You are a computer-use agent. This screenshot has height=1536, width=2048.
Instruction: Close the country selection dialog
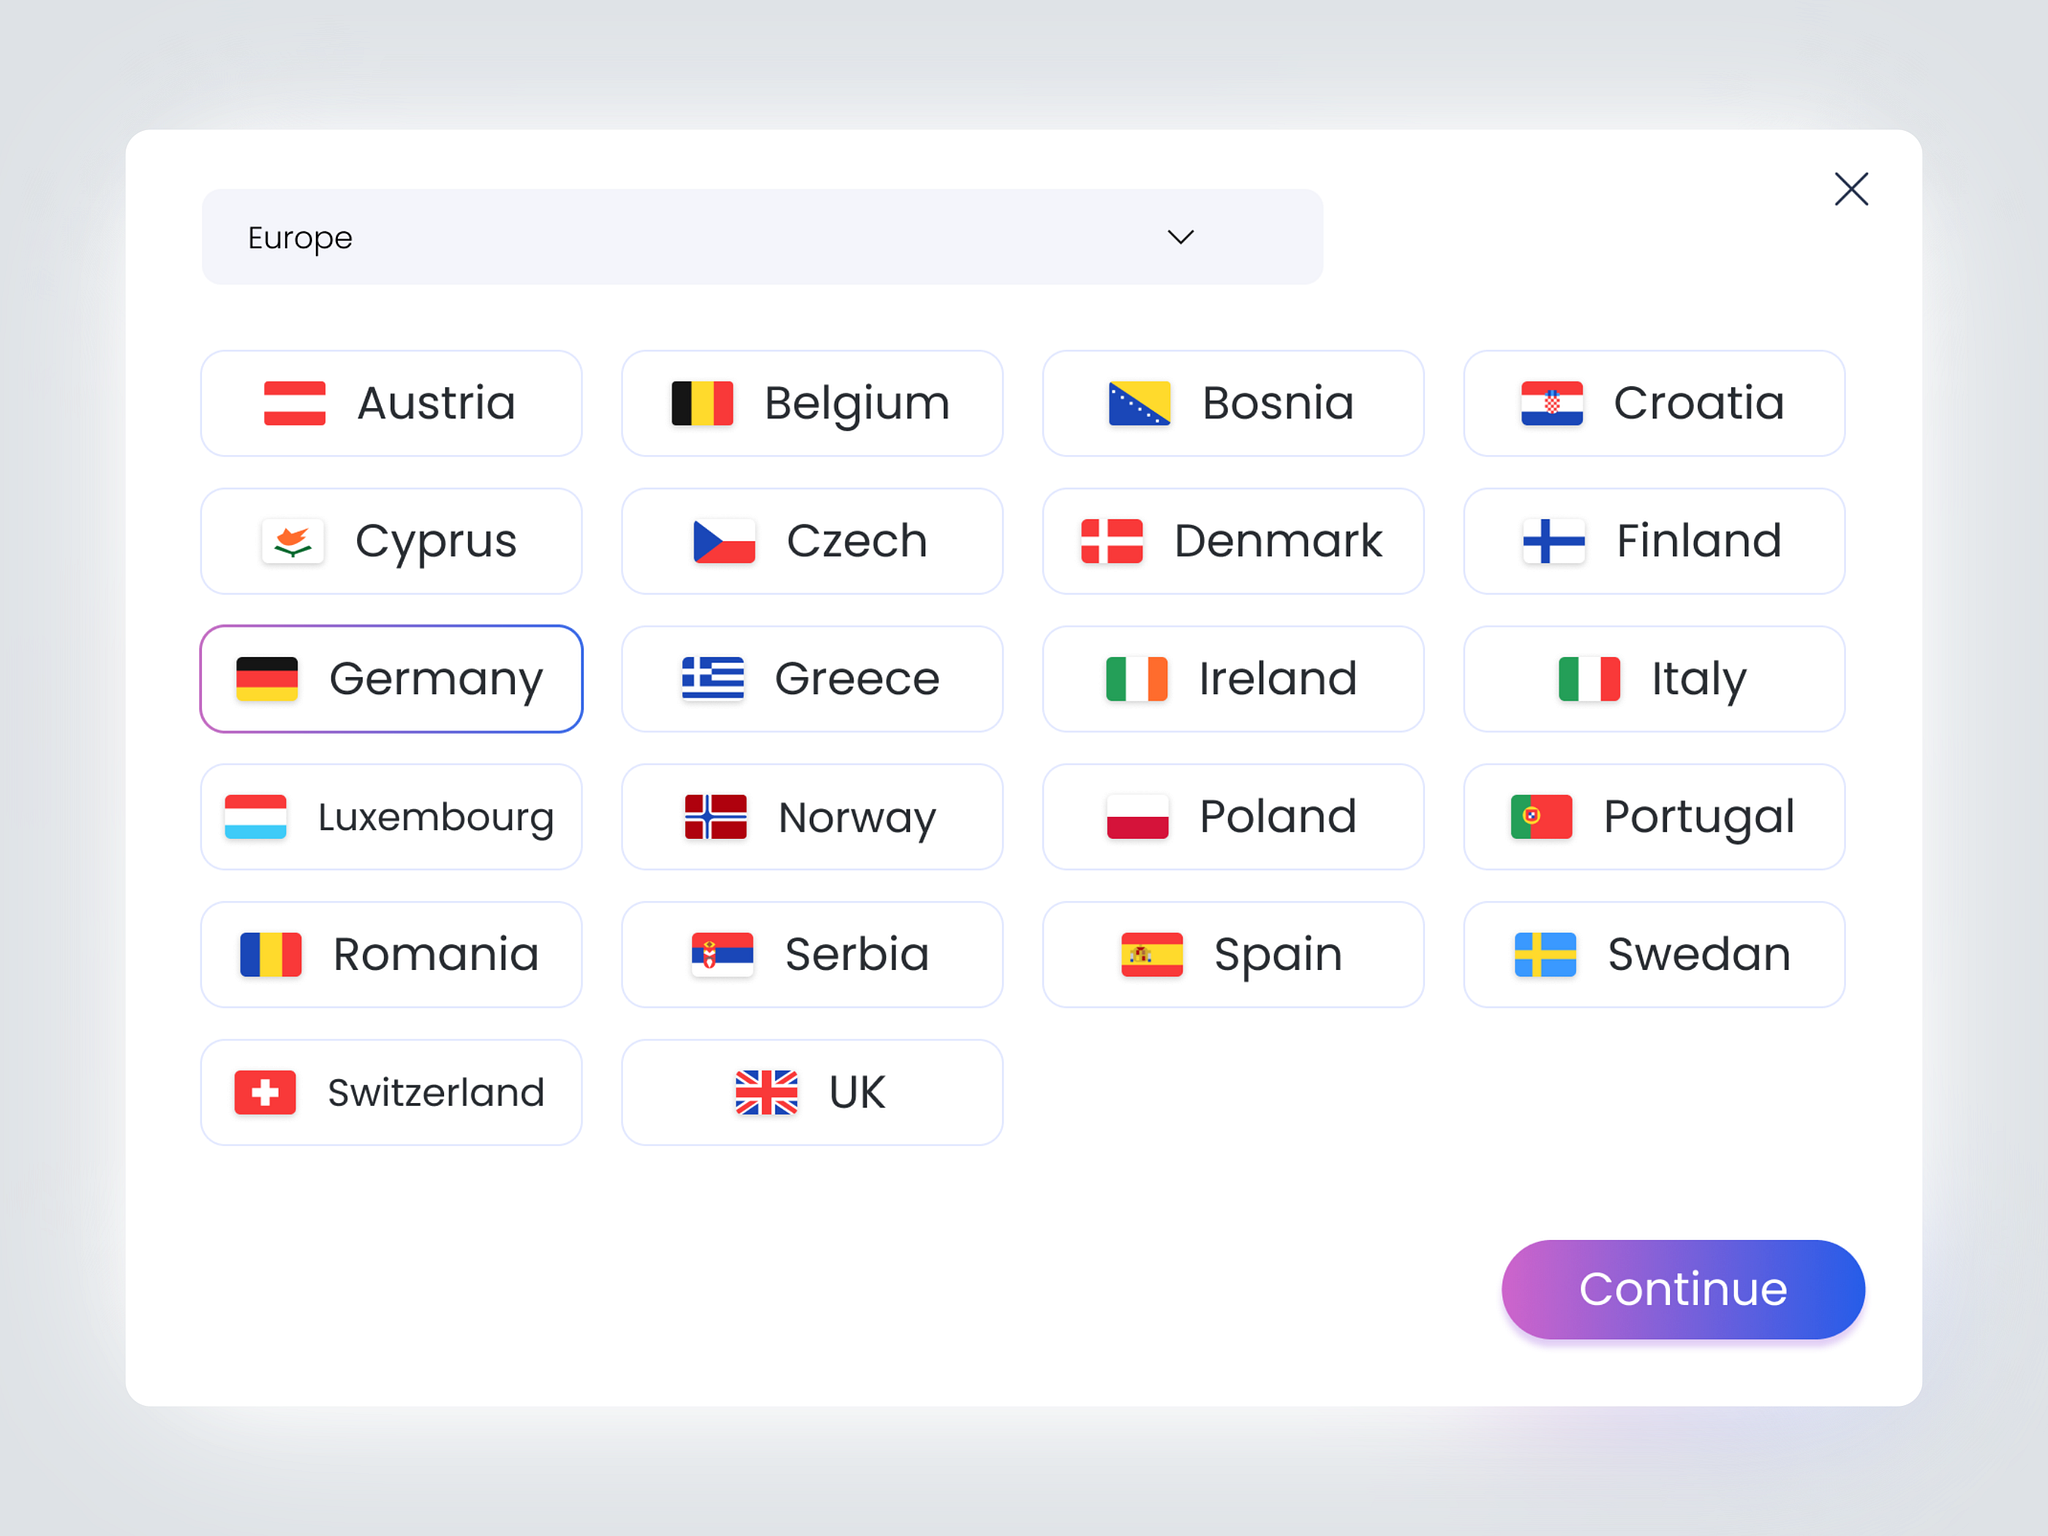[x=1851, y=189]
